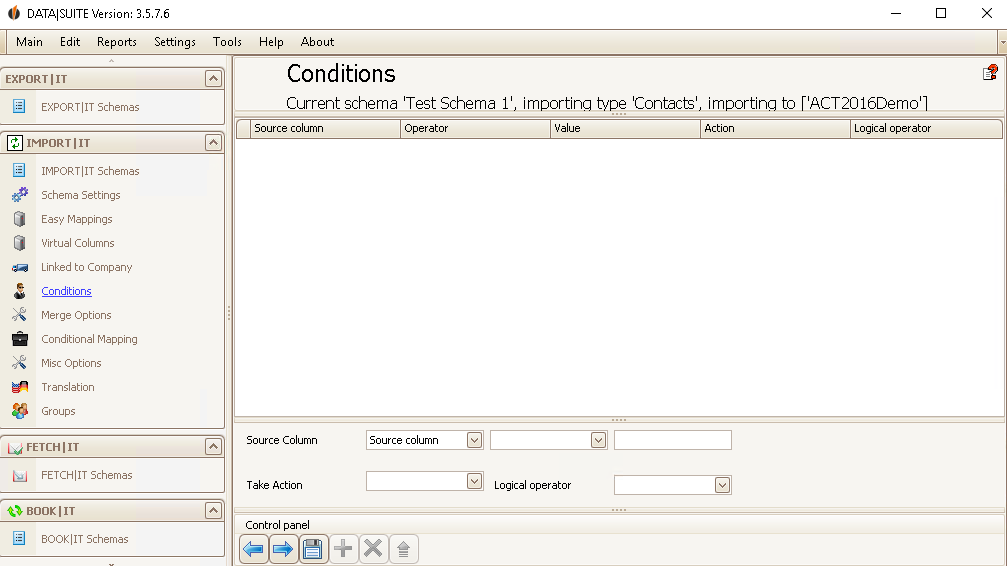Click the Translation flag icon
This screenshot has height=566, width=1007.
[20, 387]
